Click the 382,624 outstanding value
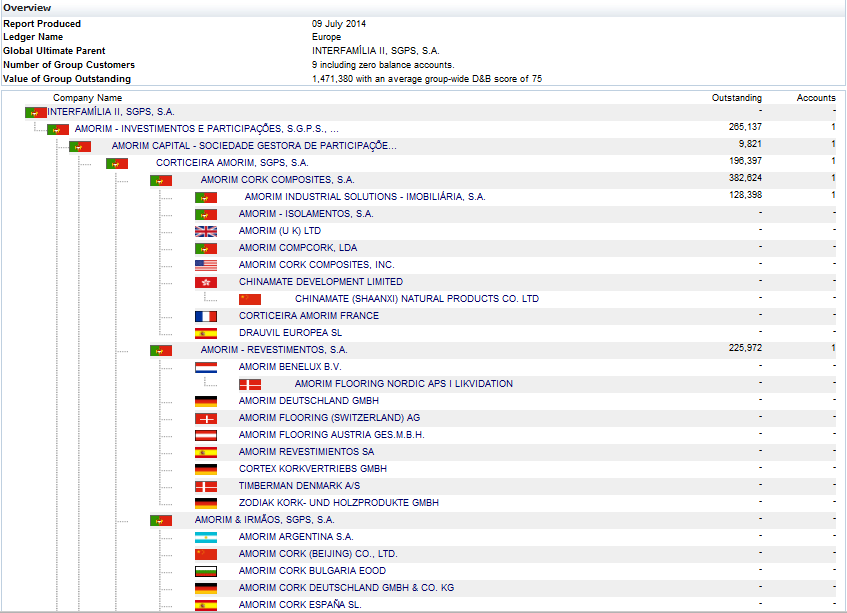Image resolution: width=847 pixels, height=613 pixels. pos(745,178)
